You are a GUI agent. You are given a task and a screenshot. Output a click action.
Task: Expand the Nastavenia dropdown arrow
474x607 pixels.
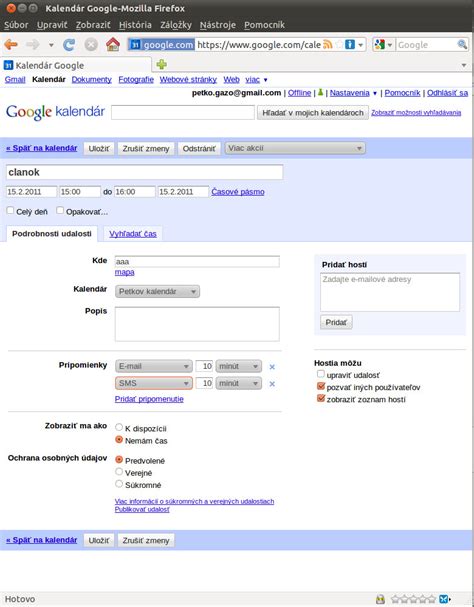coord(375,93)
